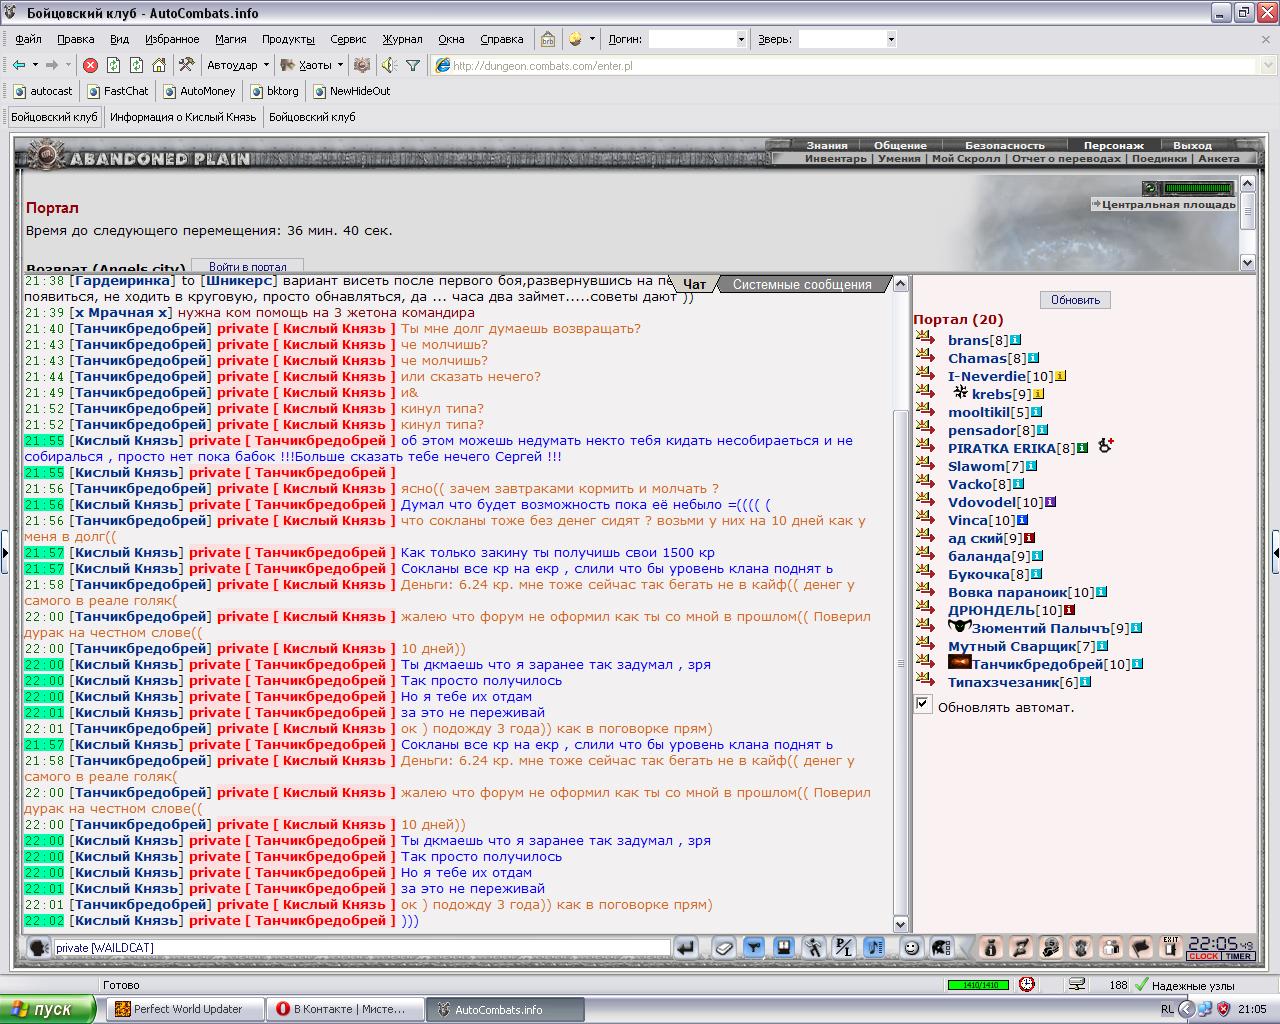The height and width of the screenshot is (1024, 1280).
Task: Open the Магия menu
Action: 230,39
